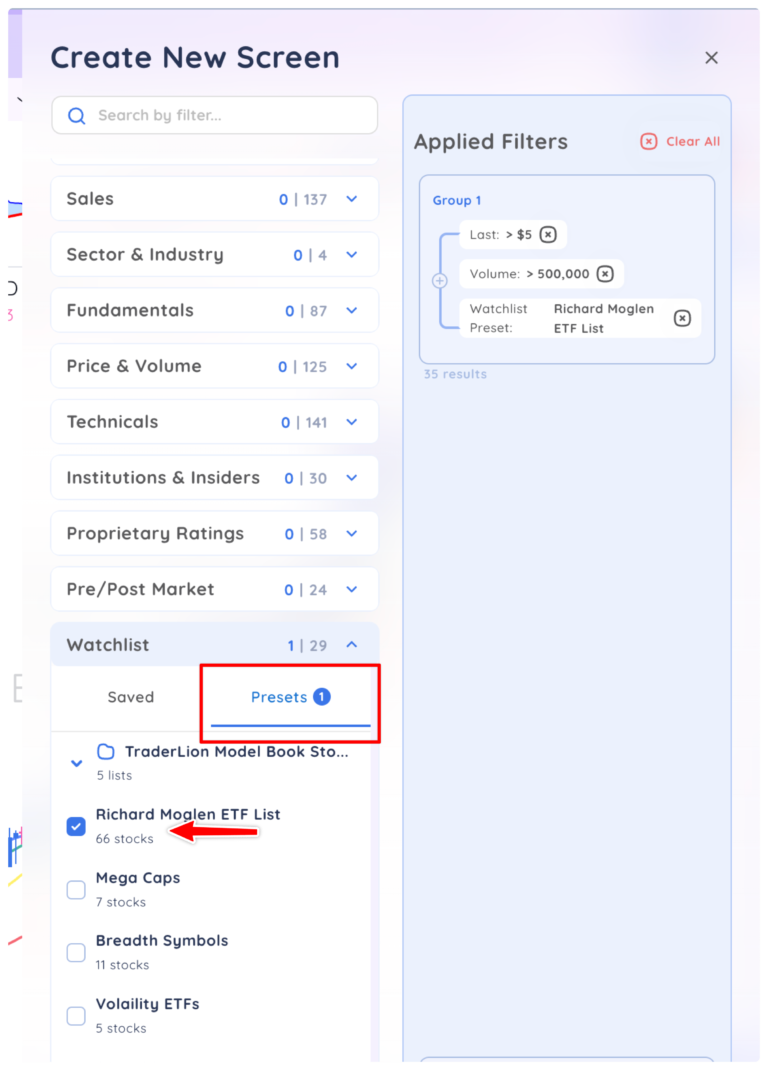
Task: Click the plus icon in Group 1
Action: coord(439,281)
